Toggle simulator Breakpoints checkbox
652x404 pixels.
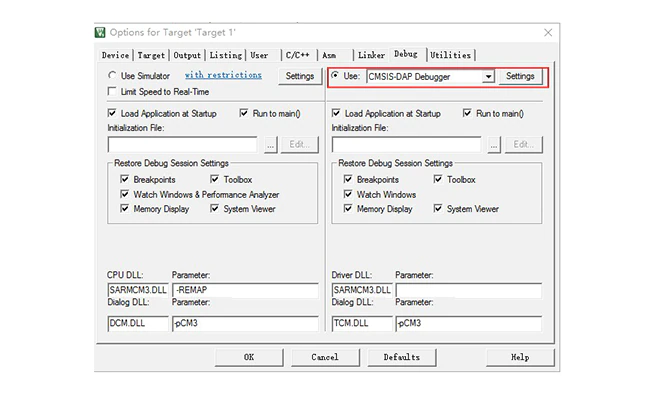point(124,179)
